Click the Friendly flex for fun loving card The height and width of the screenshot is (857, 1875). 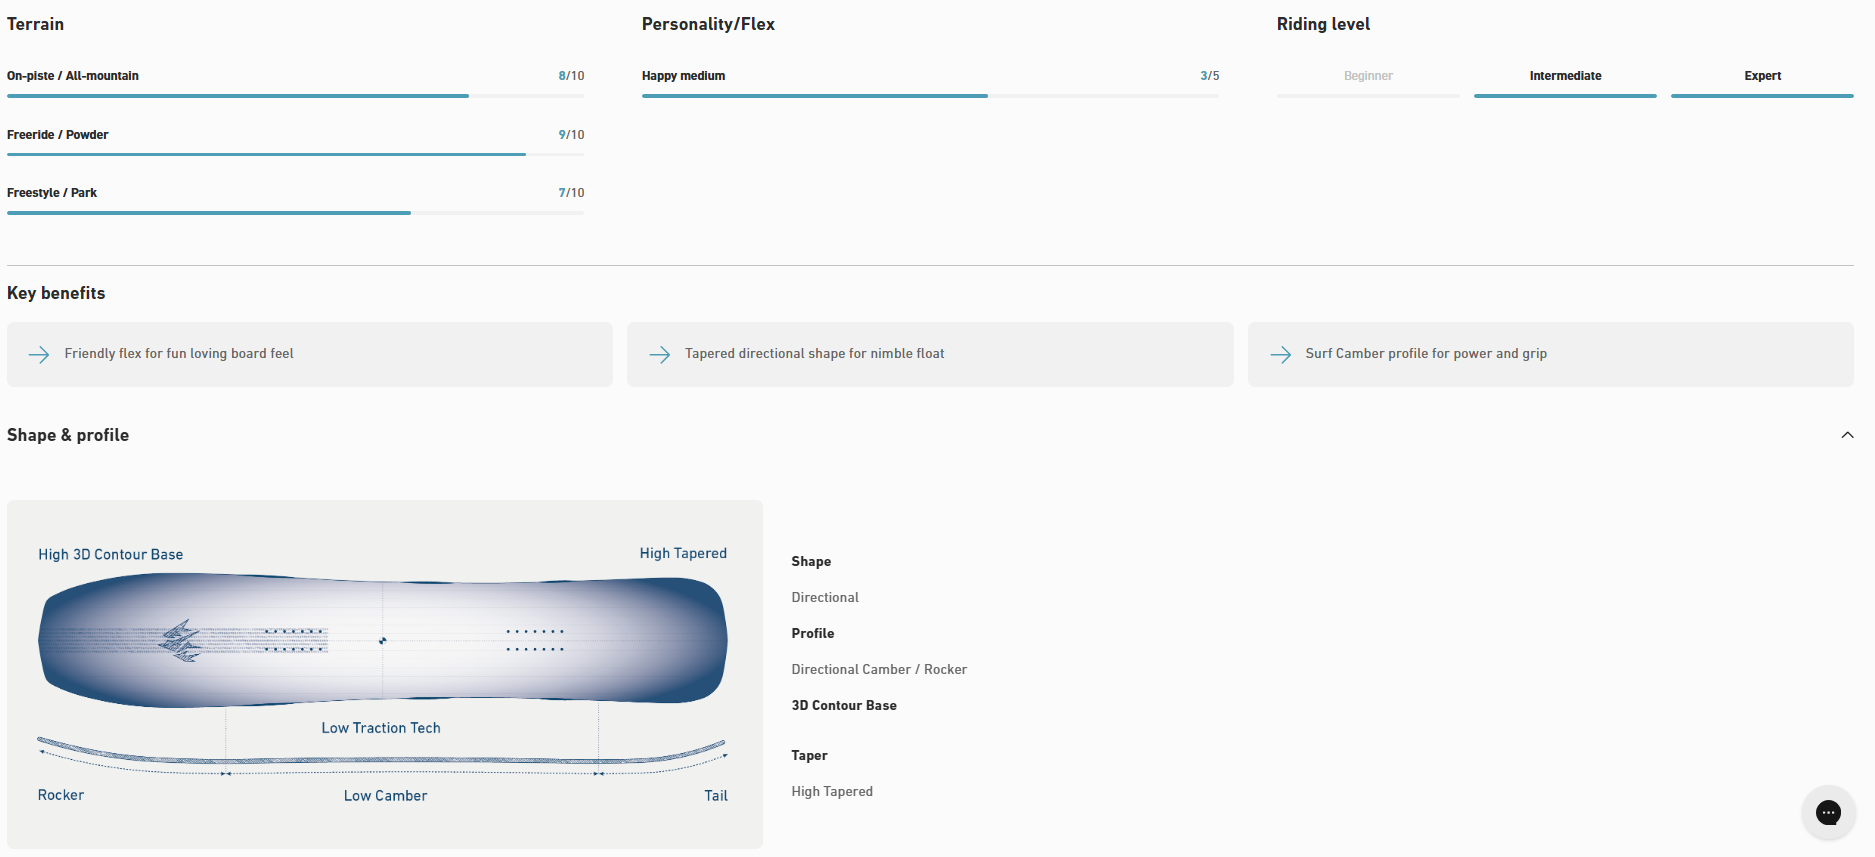click(x=310, y=354)
